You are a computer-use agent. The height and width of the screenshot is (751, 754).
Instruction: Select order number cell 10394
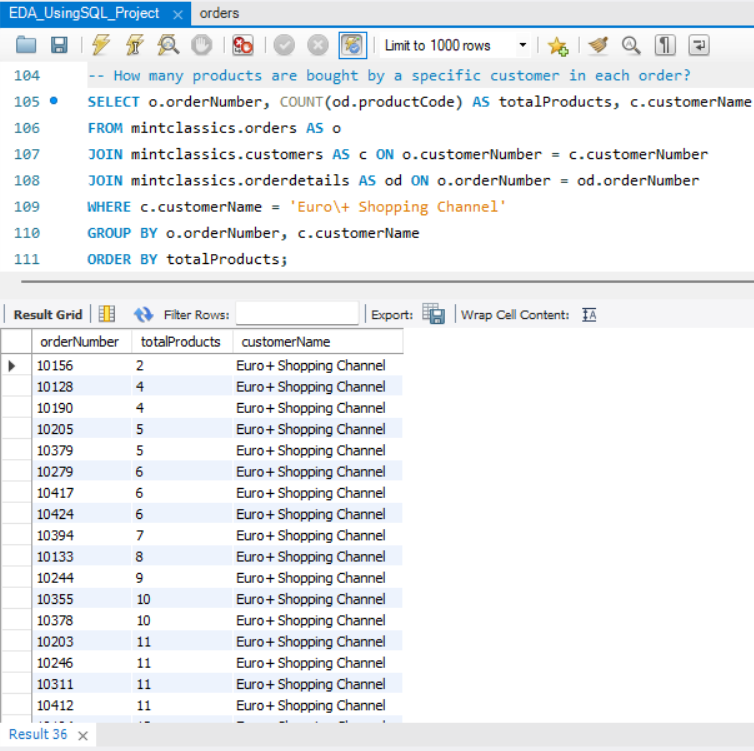point(82,535)
